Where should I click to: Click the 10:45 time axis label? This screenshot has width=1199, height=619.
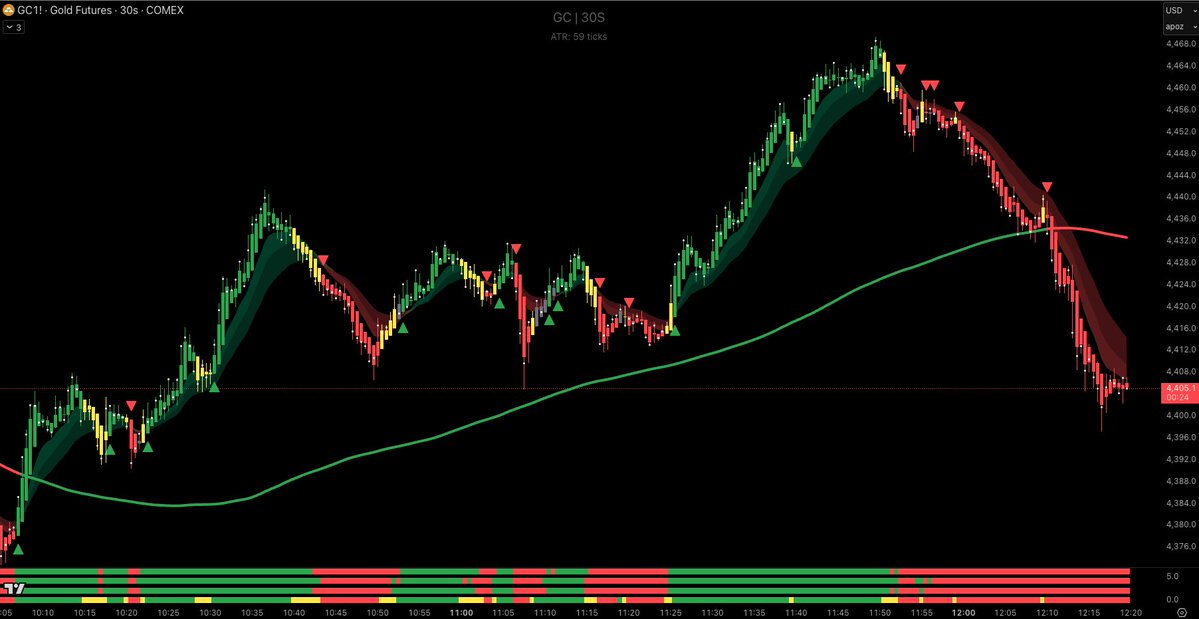point(336,613)
